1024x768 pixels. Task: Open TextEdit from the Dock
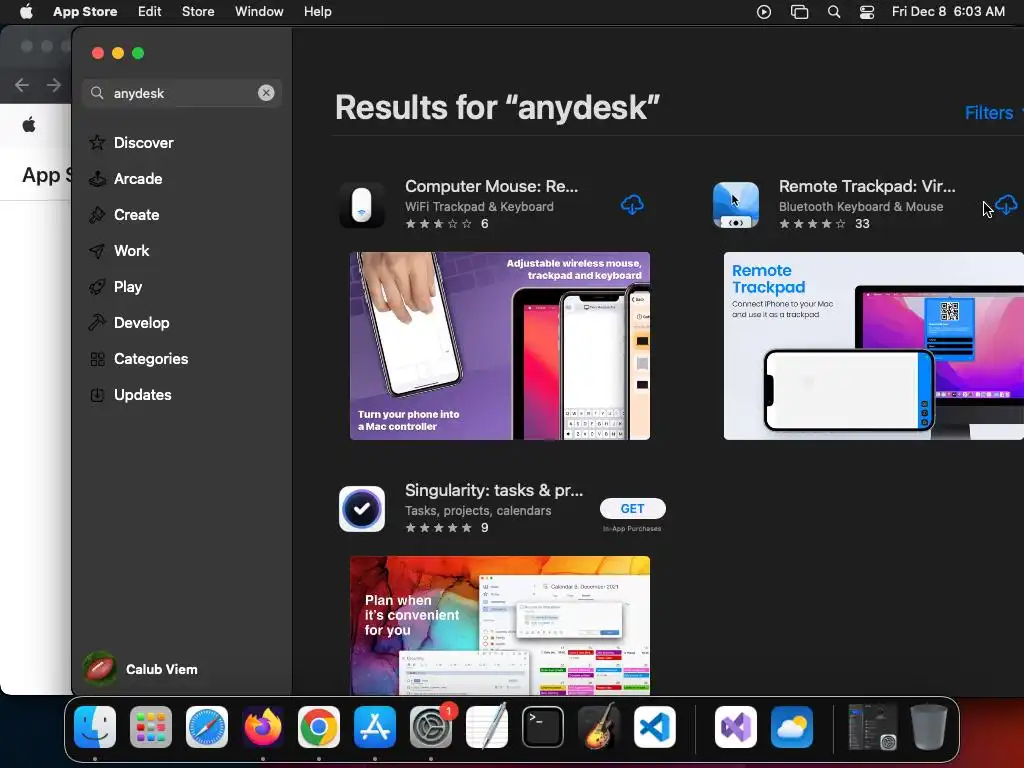(487, 726)
